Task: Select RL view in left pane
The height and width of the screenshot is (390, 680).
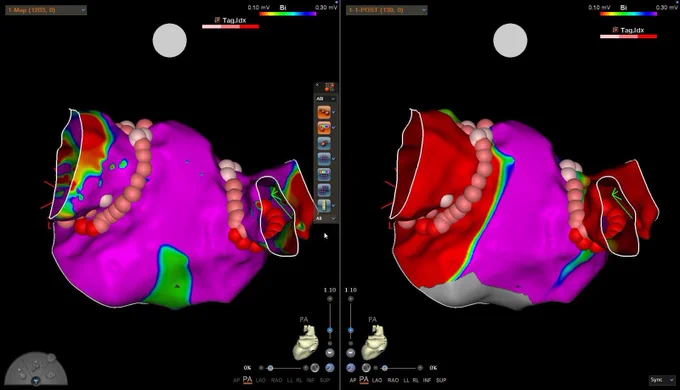Action: tap(299, 380)
